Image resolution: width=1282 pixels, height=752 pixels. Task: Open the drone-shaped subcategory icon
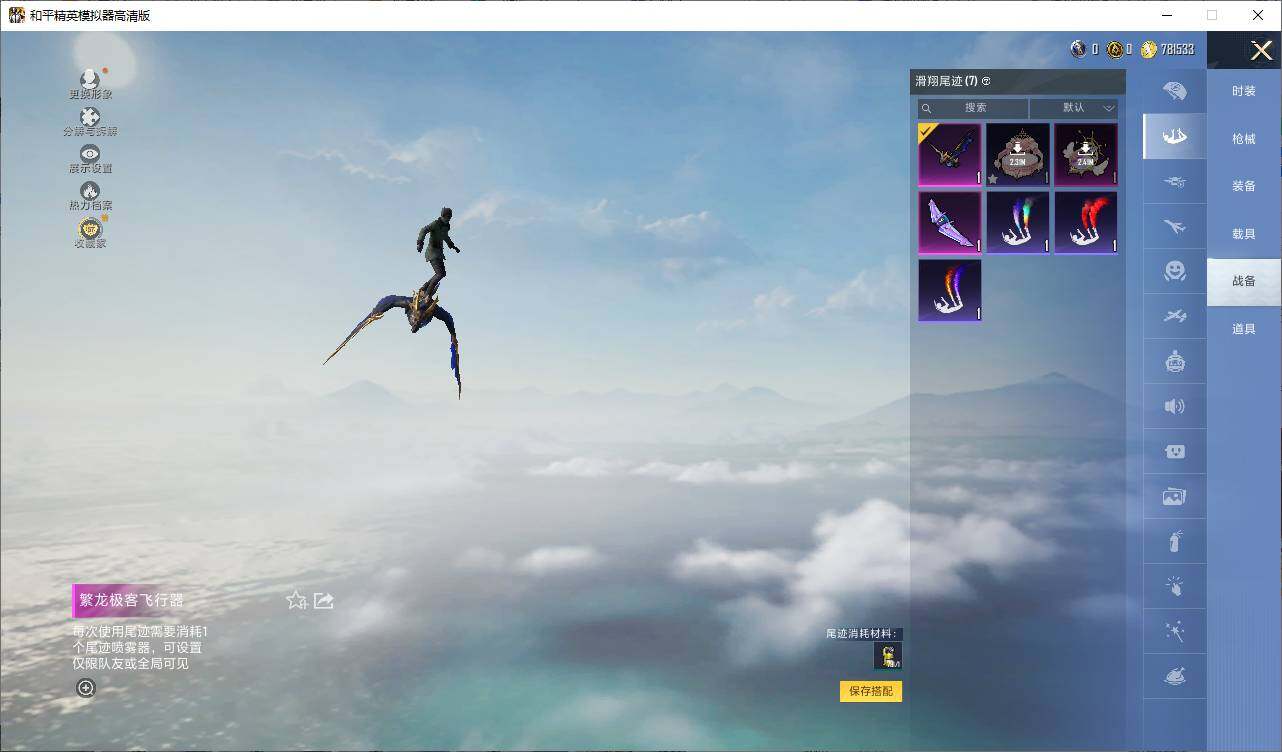coord(1175,182)
